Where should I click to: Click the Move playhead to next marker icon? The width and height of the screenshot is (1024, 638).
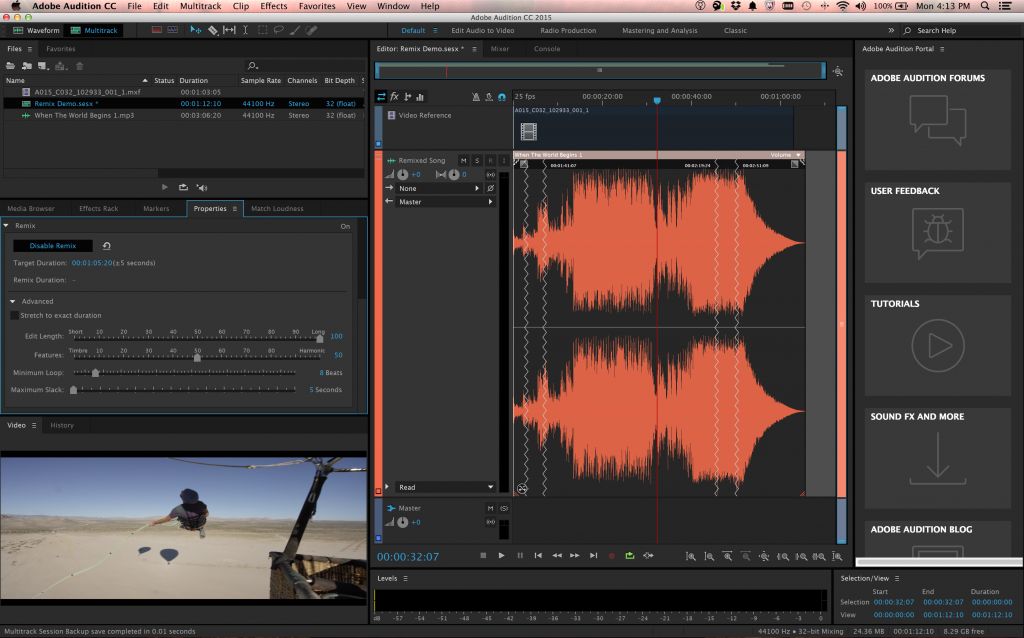point(592,555)
